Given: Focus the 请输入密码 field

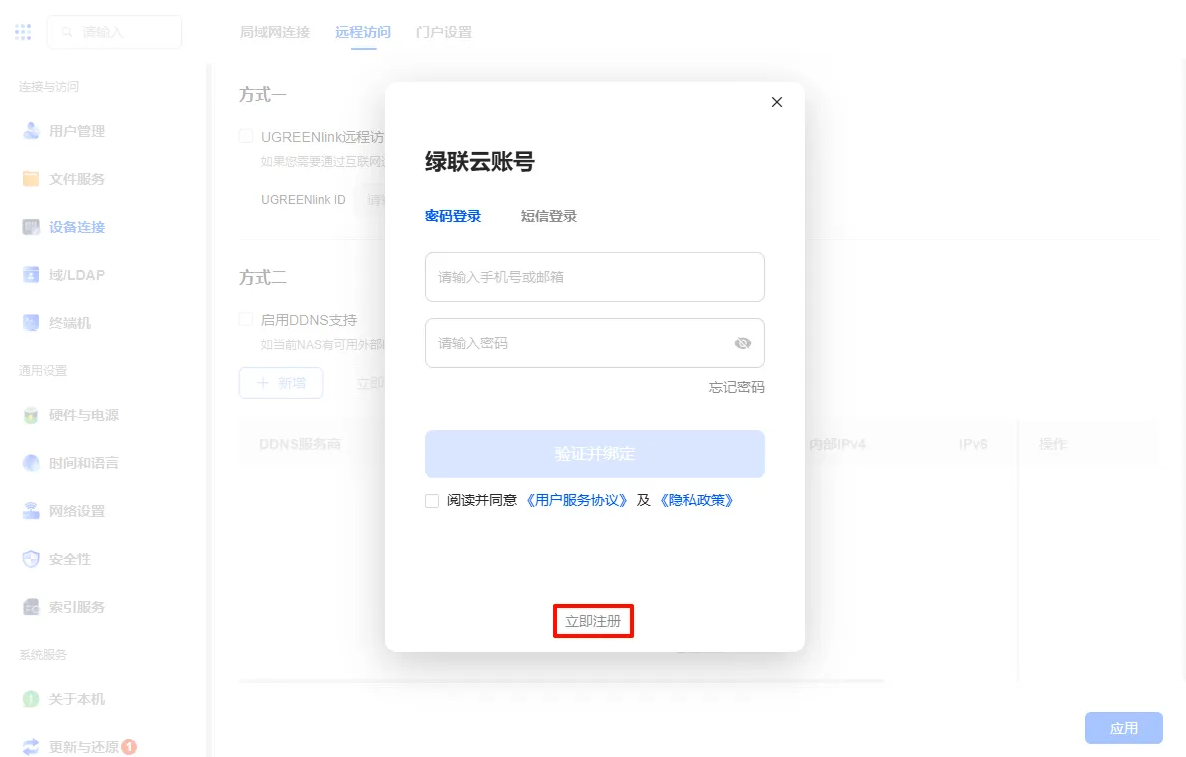Looking at the screenshot, I should (595, 343).
